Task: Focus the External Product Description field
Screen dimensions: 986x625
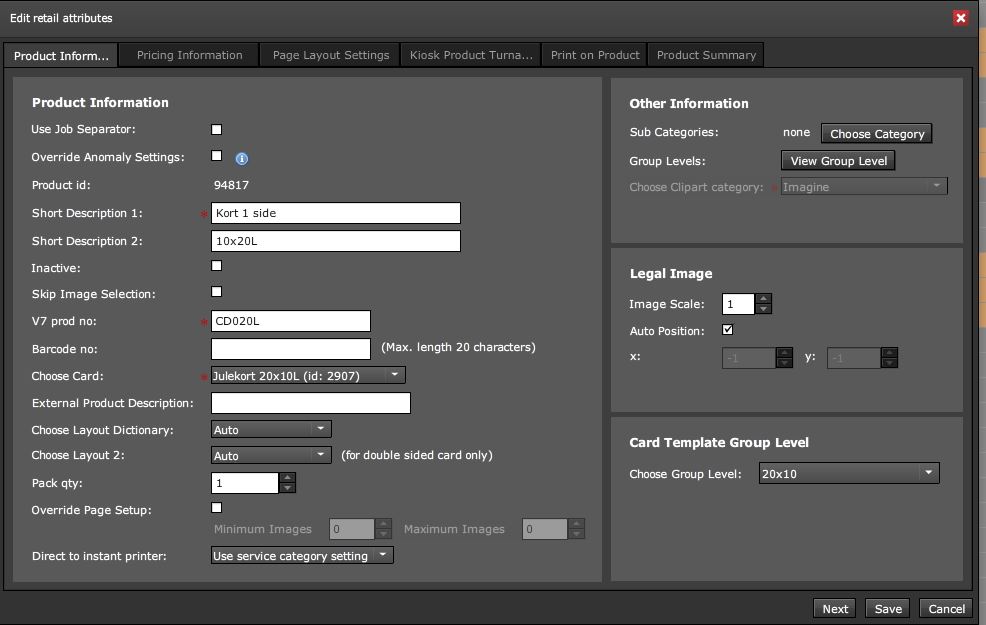Action: point(311,403)
